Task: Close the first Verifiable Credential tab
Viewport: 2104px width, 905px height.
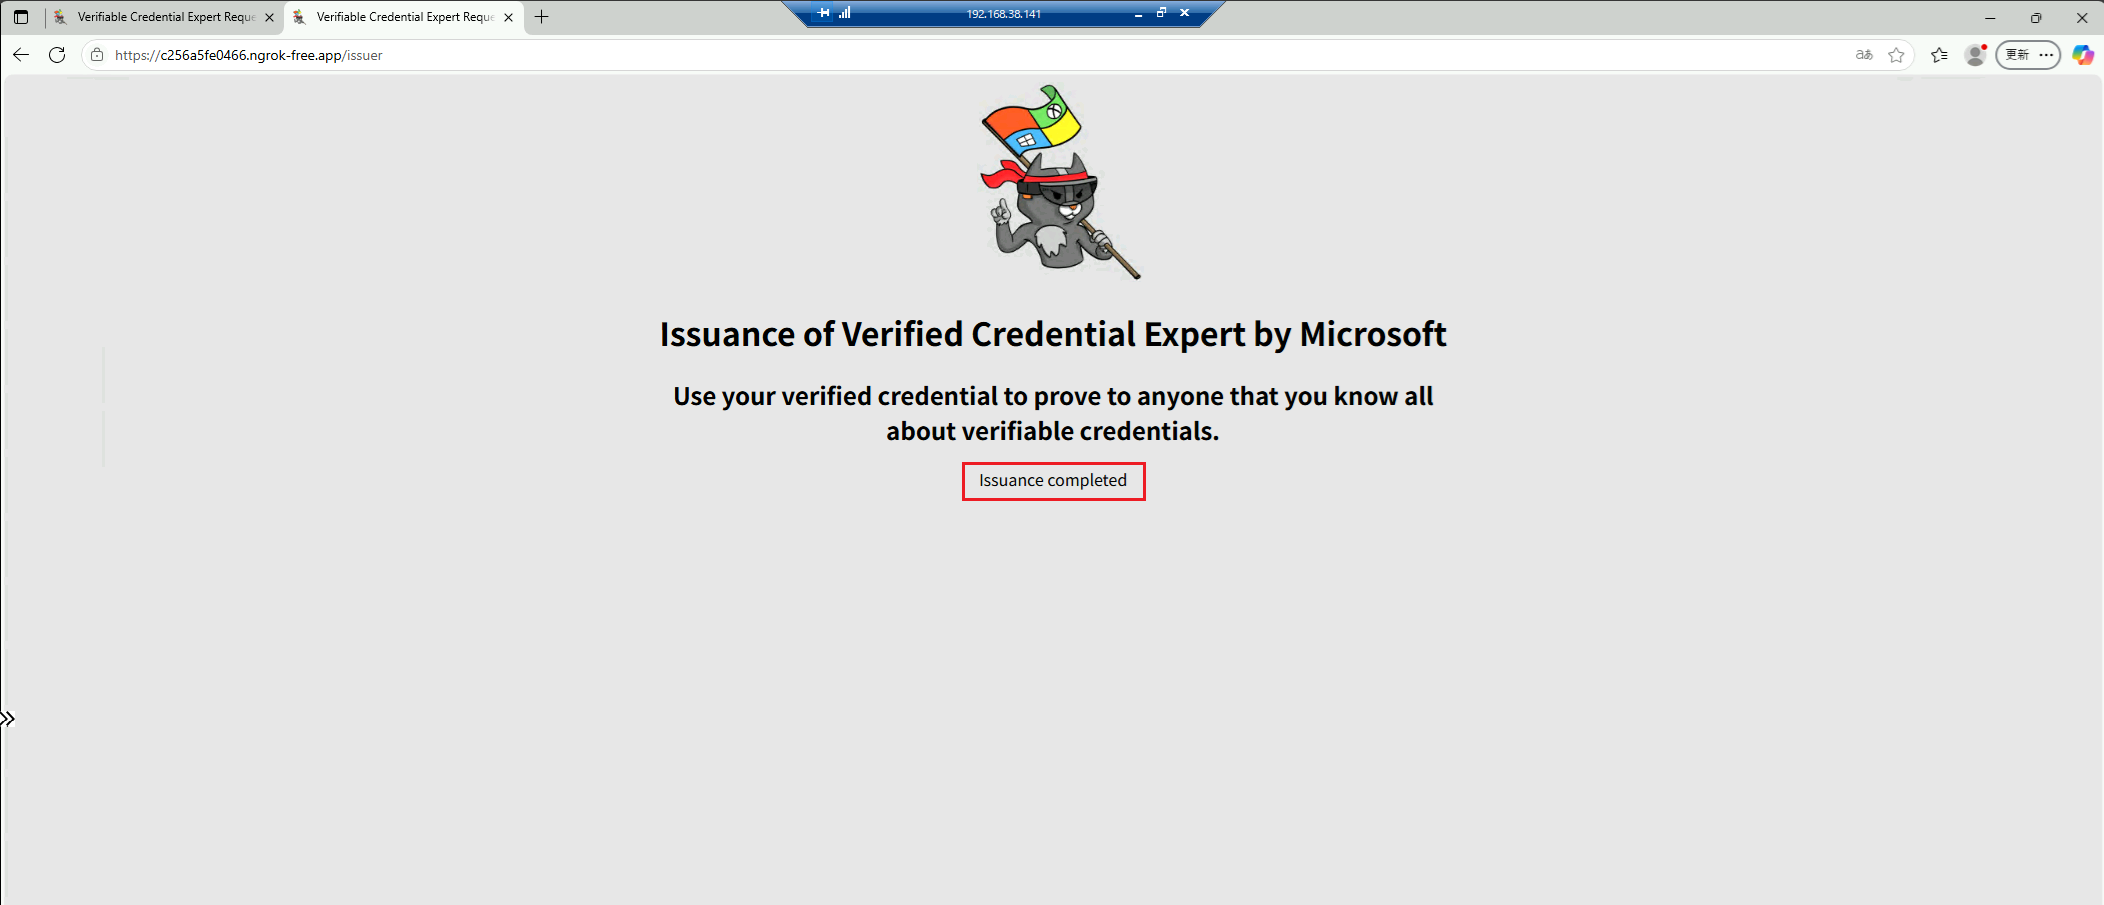Action: [x=269, y=17]
